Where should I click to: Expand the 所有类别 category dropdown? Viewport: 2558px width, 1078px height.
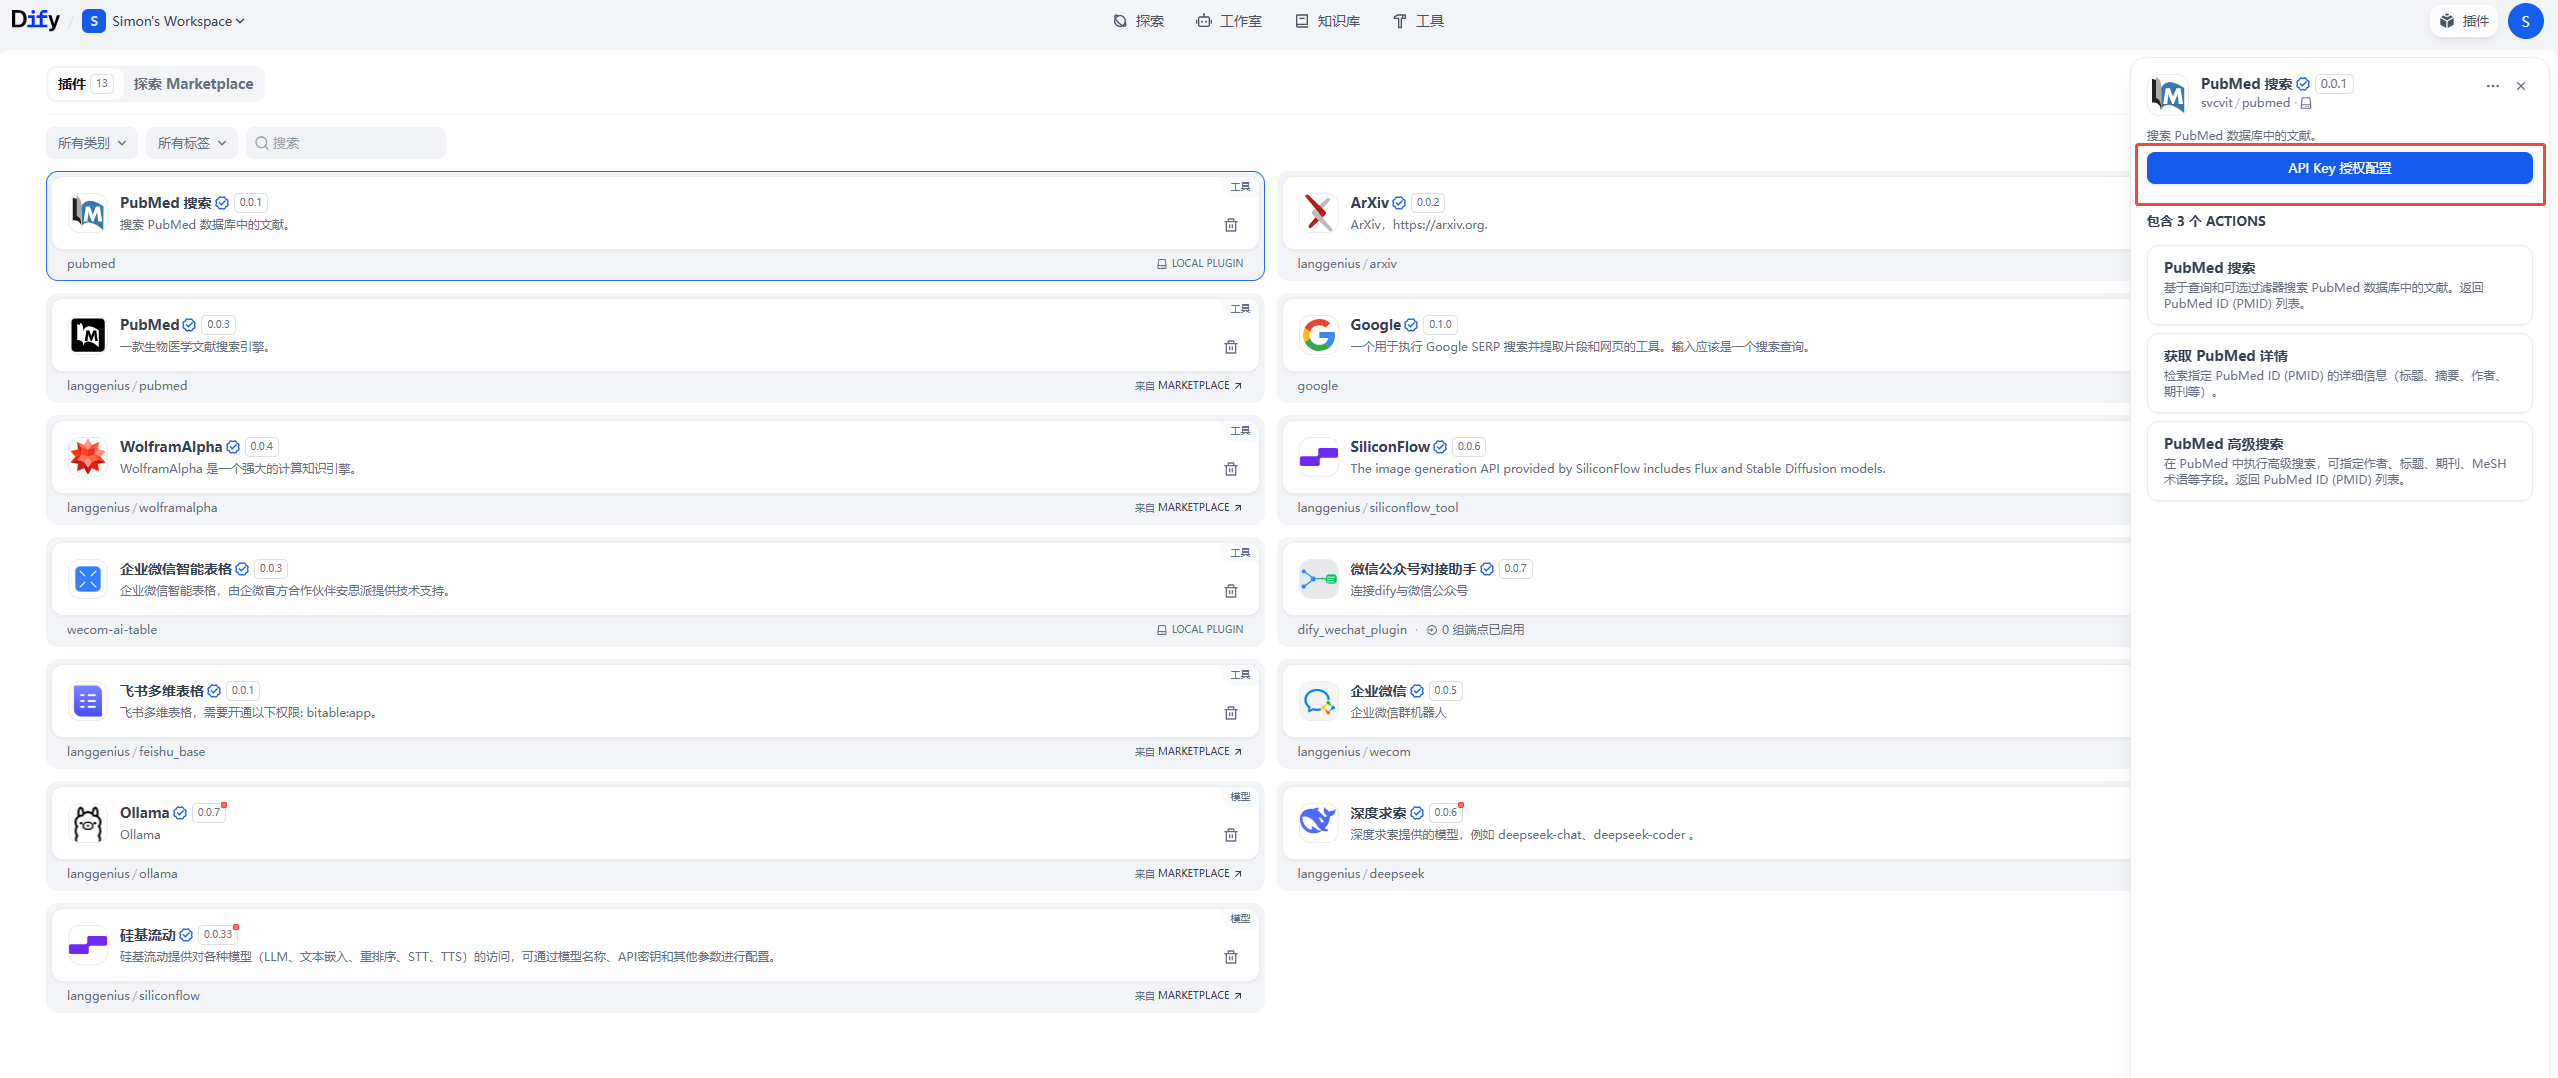(x=92, y=143)
